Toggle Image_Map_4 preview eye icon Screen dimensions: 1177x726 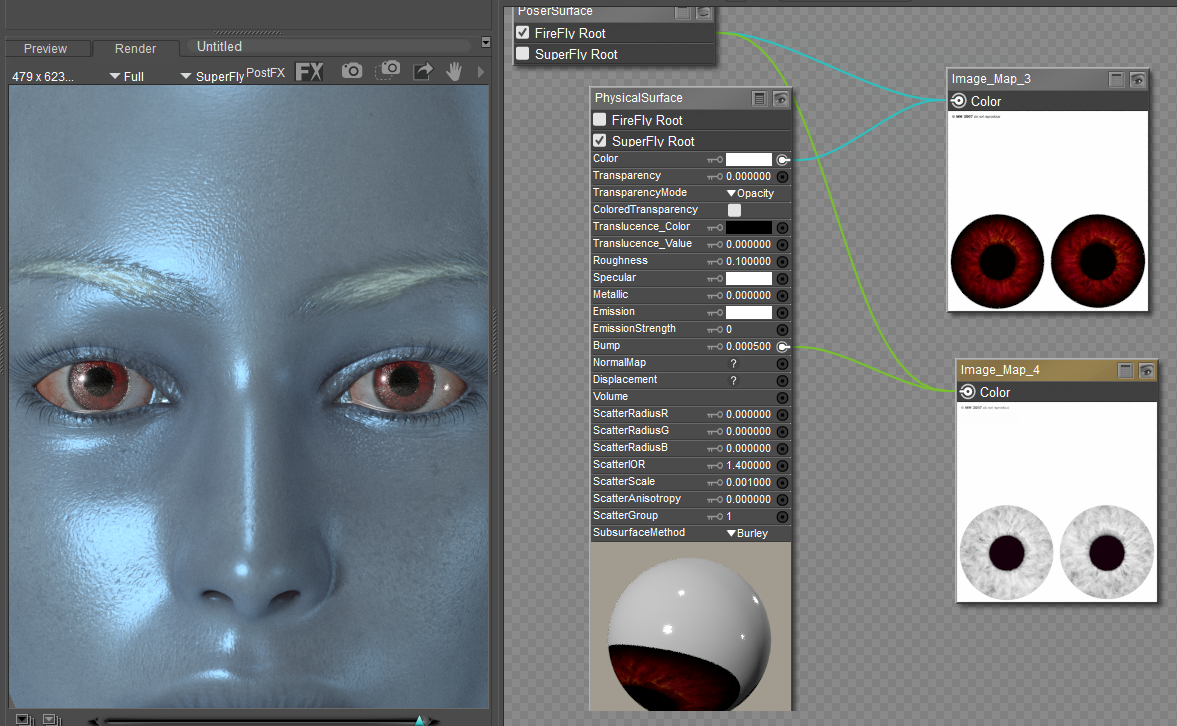coord(1146,370)
